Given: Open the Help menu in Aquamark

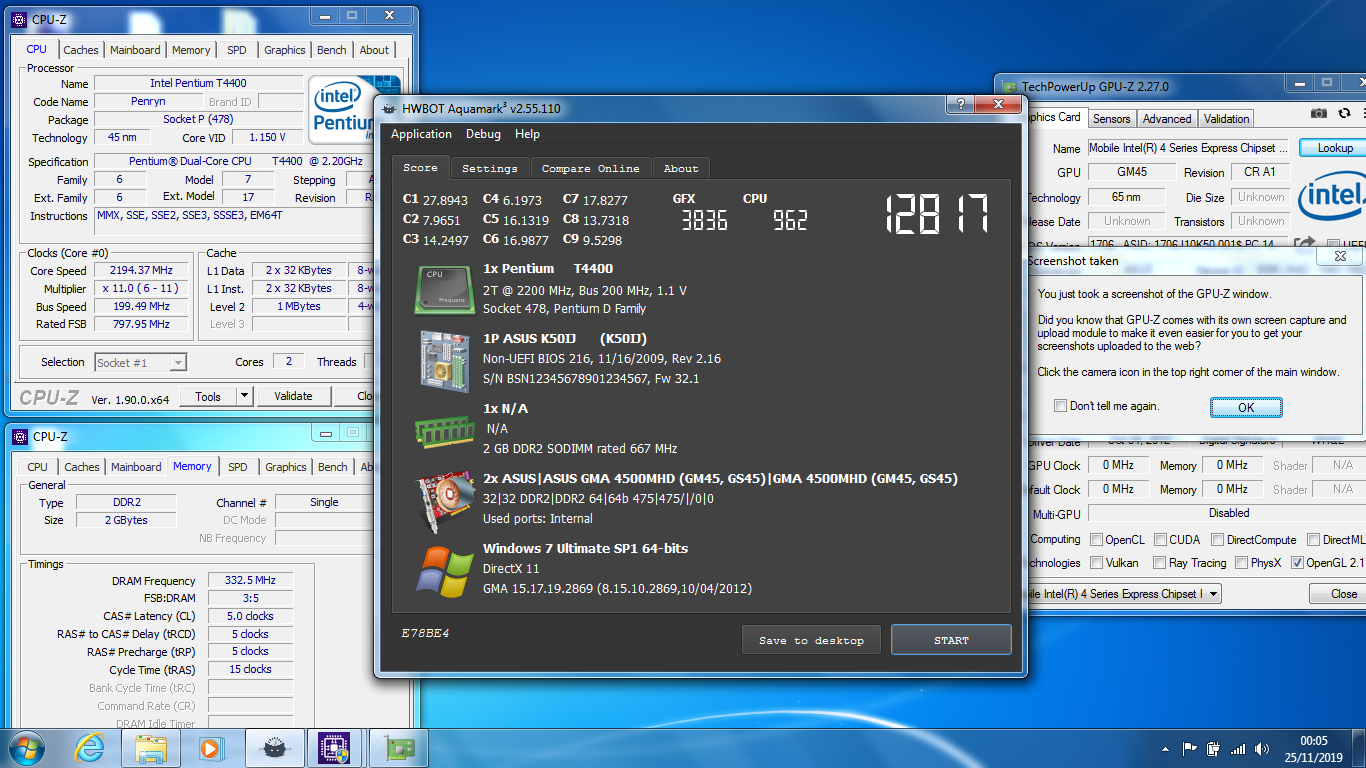Looking at the screenshot, I should click(527, 134).
